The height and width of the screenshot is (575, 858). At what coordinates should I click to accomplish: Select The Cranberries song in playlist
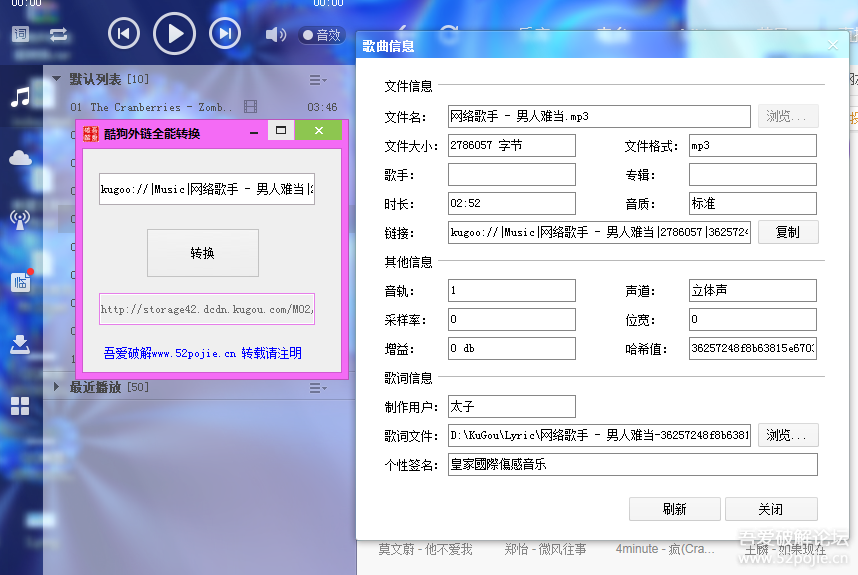click(x=150, y=107)
